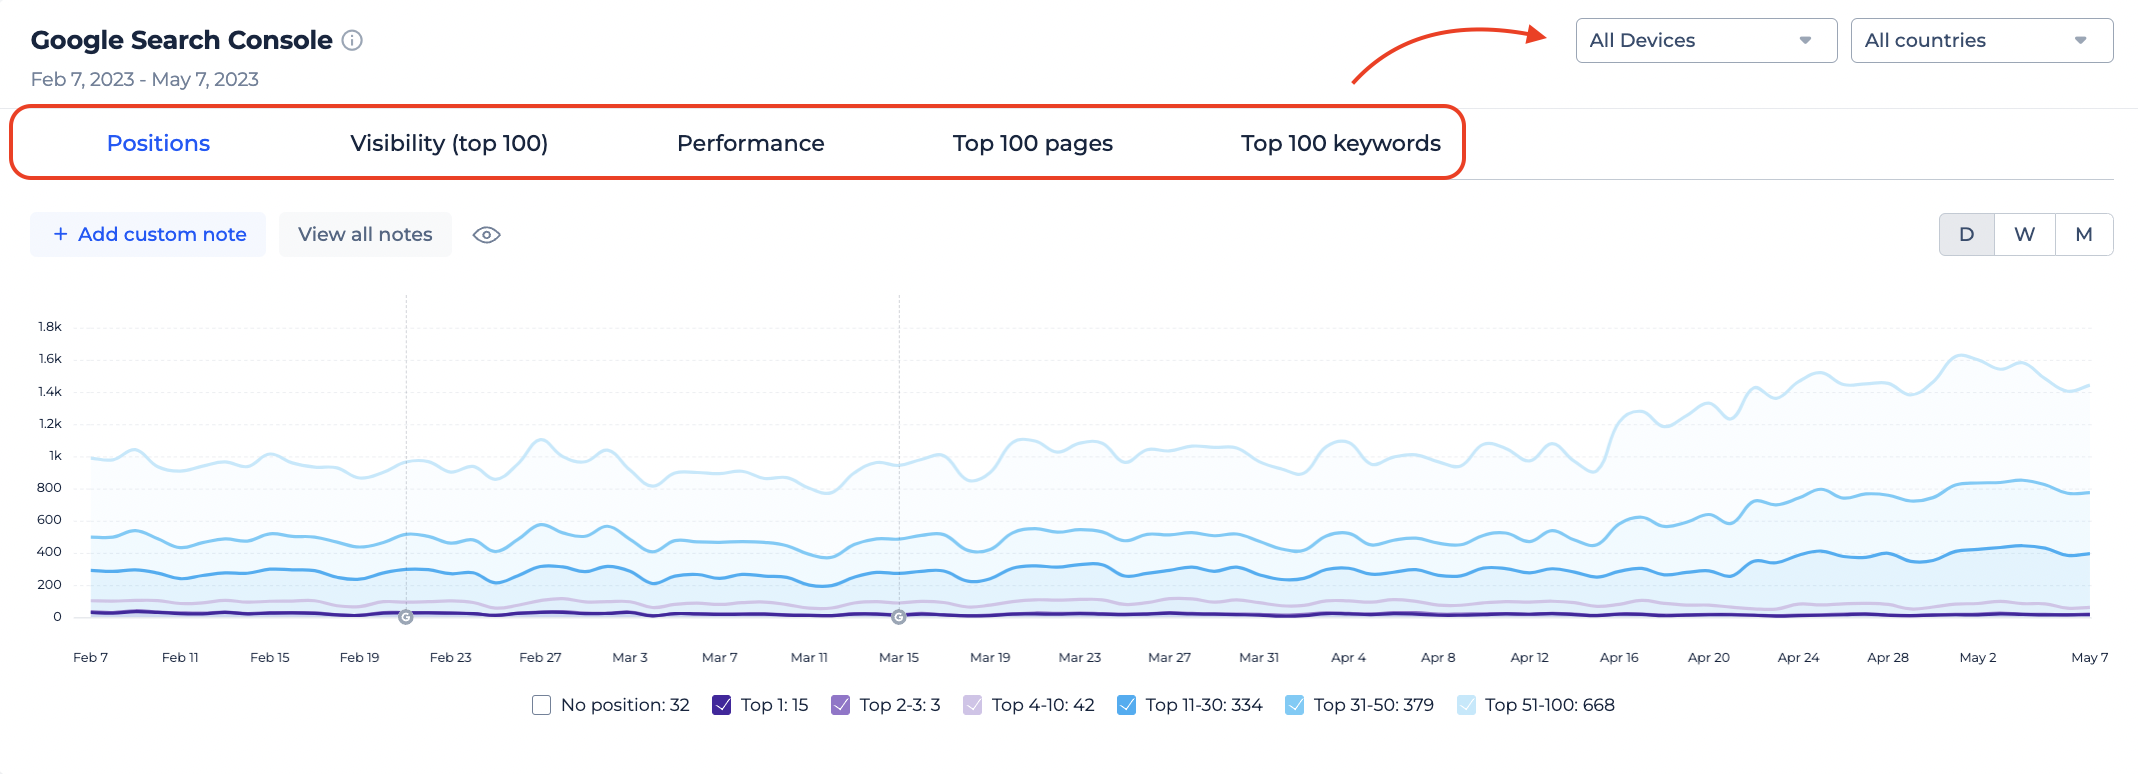The height and width of the screenshot is (774, 2138).
Task: Click the arrow of All countries selector
Action: point(2080,41)
